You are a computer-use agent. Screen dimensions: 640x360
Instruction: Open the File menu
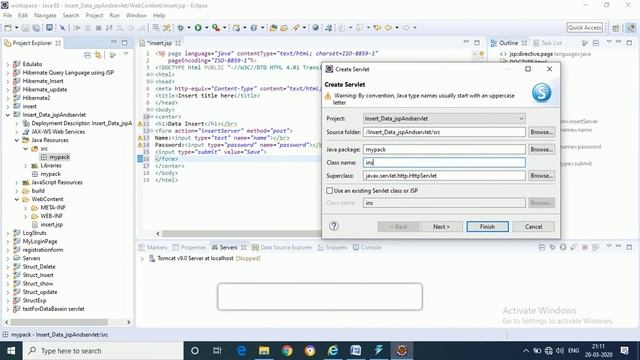pyautogui.click(x=7, y=15)
